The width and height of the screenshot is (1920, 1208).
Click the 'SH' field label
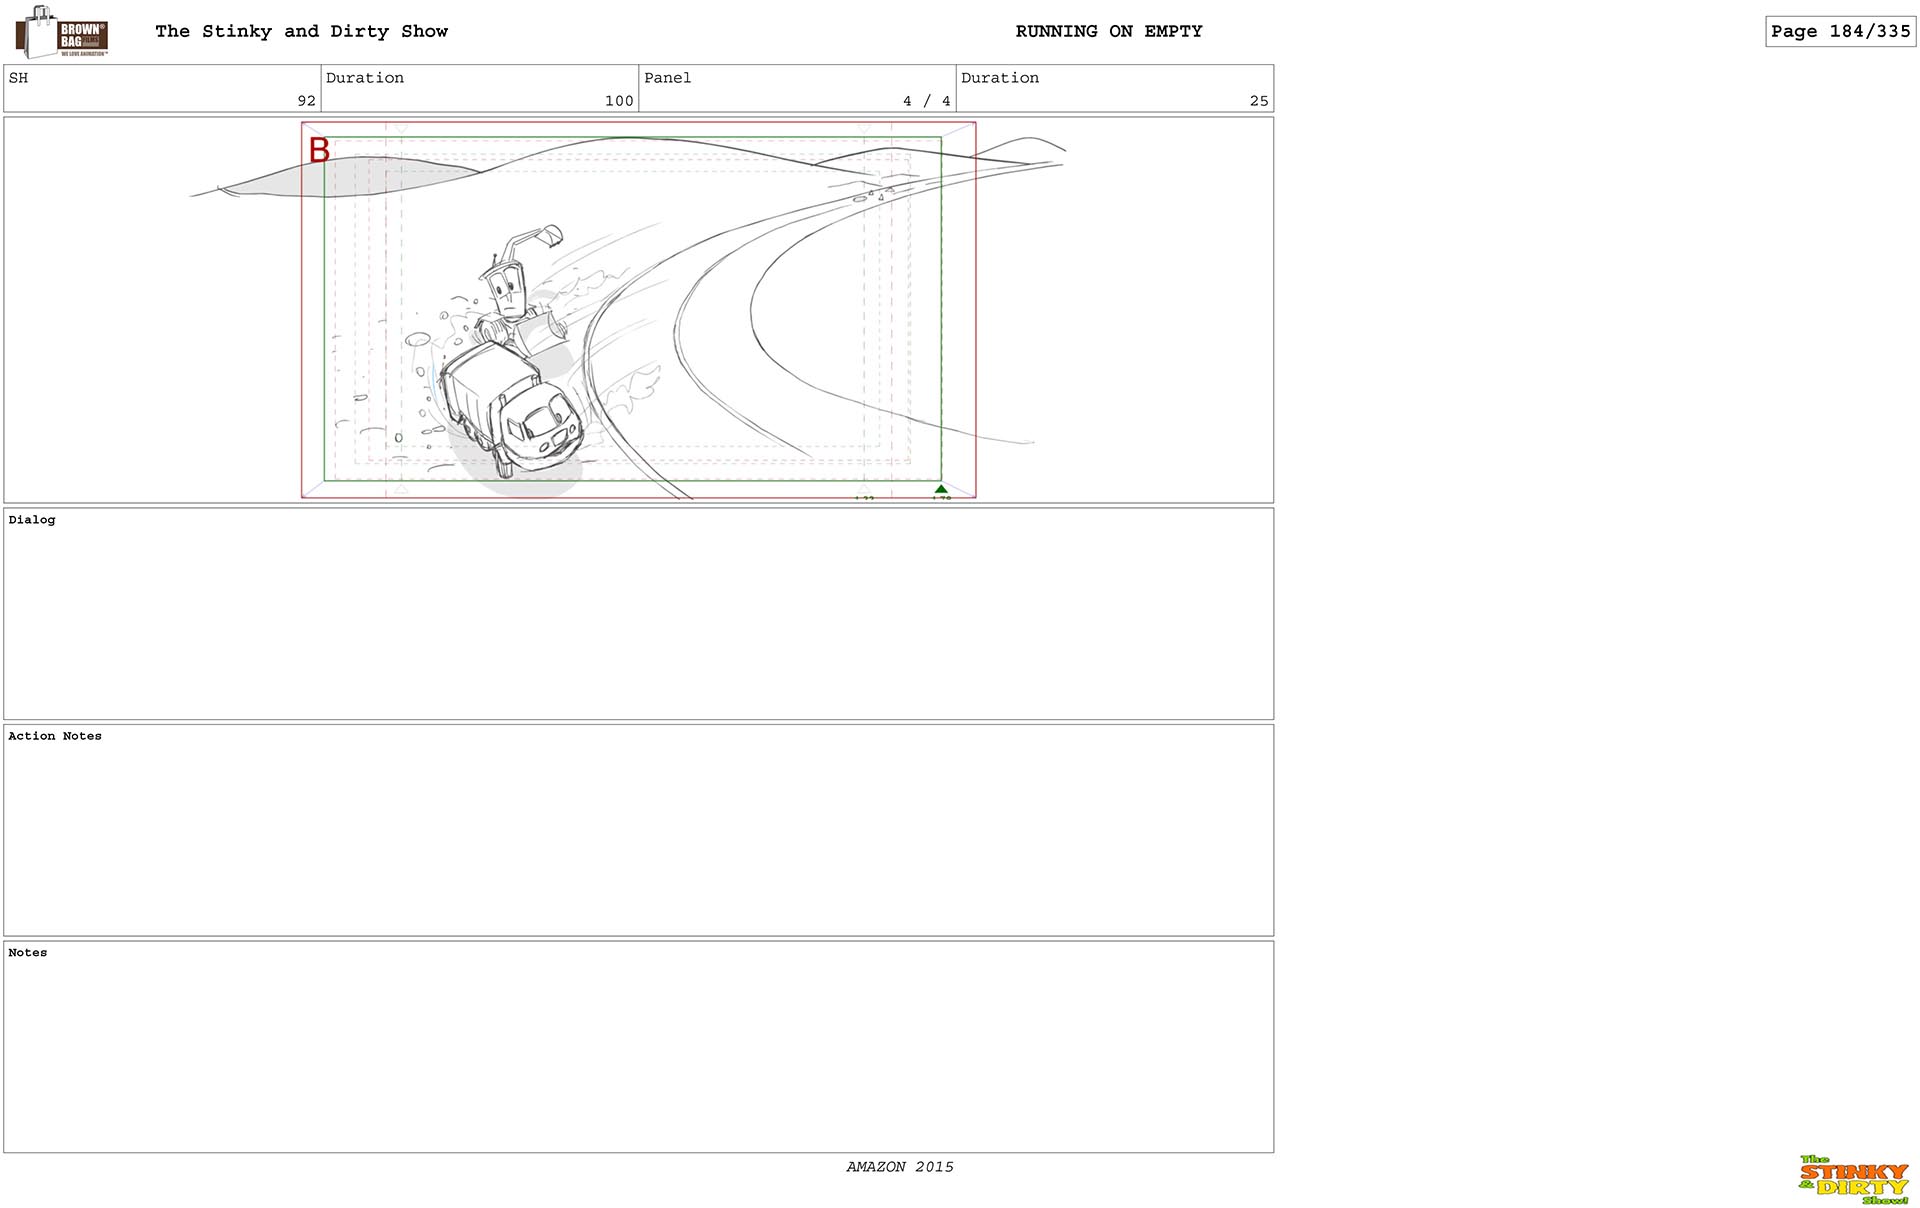18,78
